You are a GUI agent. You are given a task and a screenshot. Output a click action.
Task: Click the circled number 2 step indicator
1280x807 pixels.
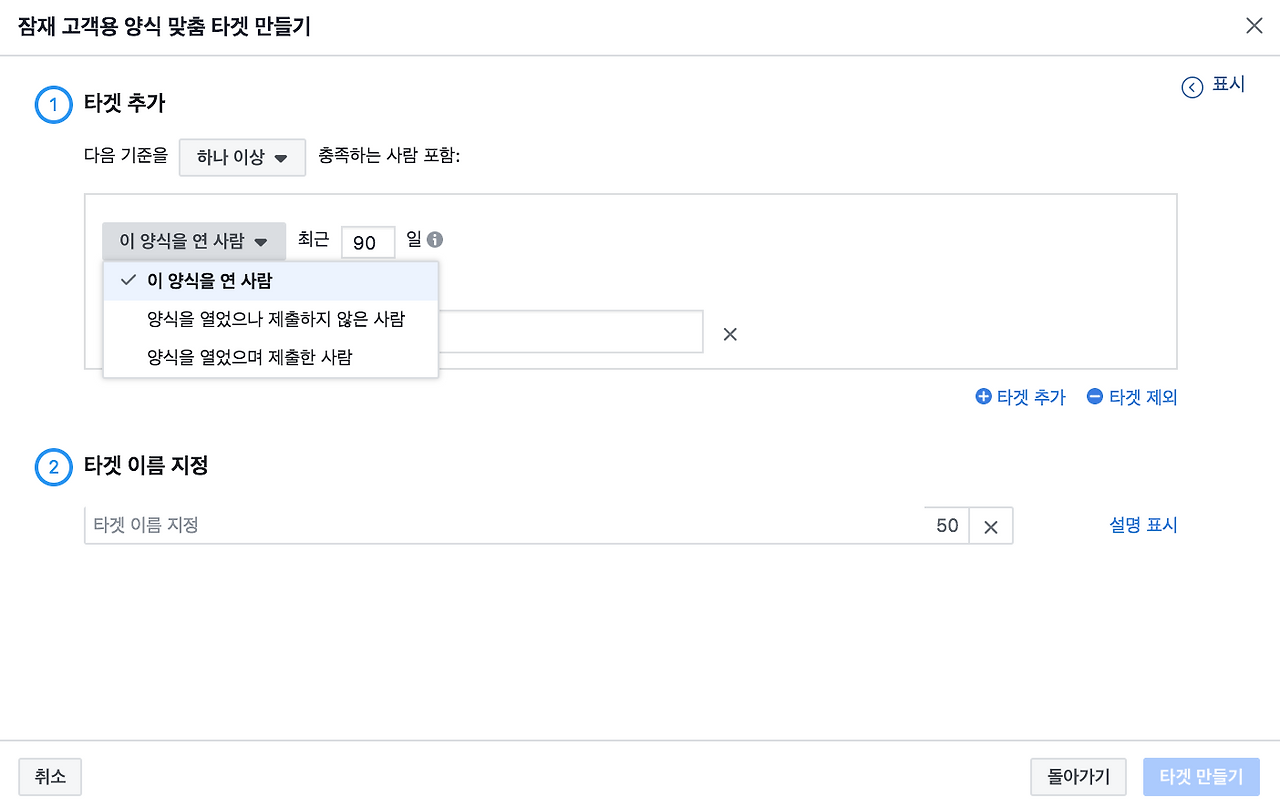(x=53, y=466)
